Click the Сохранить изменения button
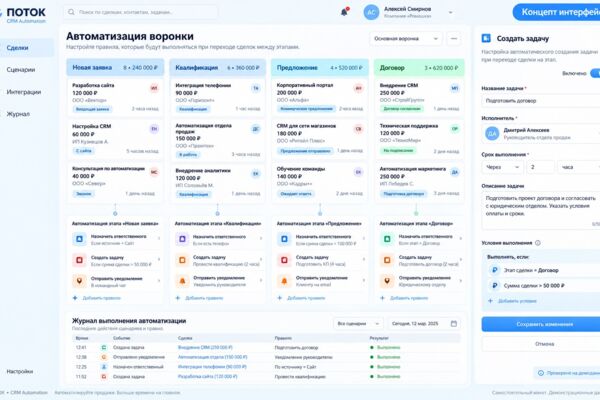The height and width of the screenshot is (400, 600). 541,324
